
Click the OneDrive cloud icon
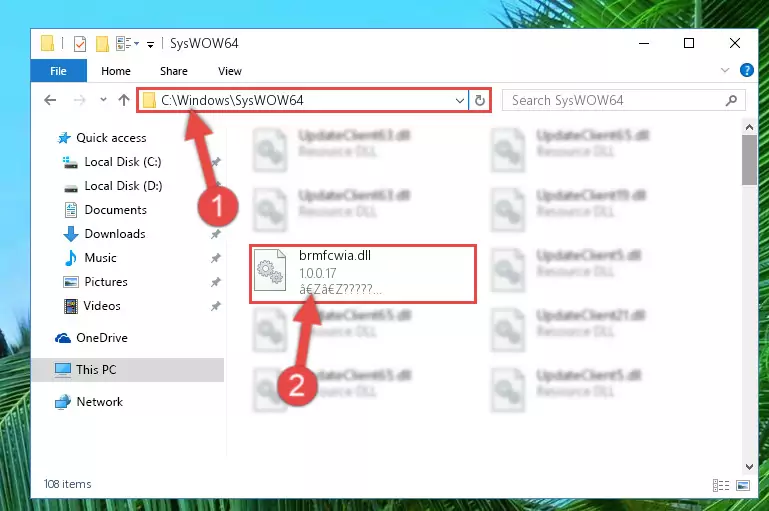[x=63, y=338]
